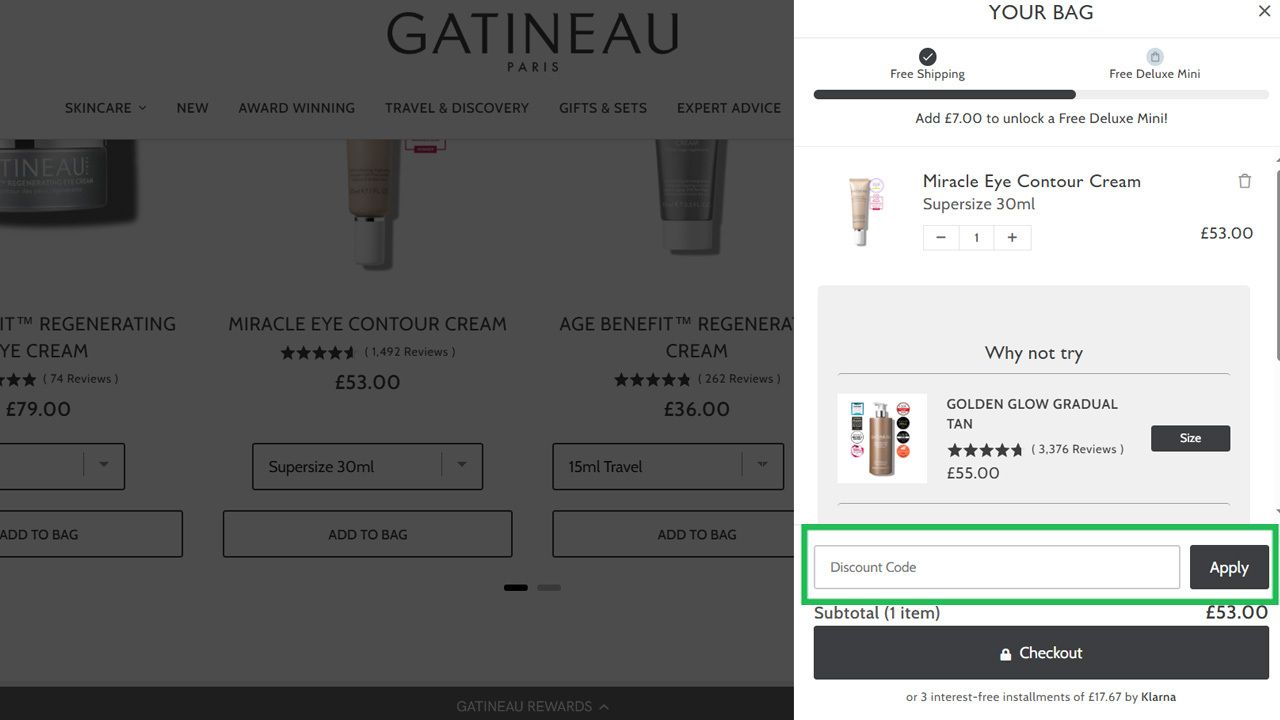
Task: Click the Miracle Eye Contour Cream carousel image
Action: pos(372,205)
